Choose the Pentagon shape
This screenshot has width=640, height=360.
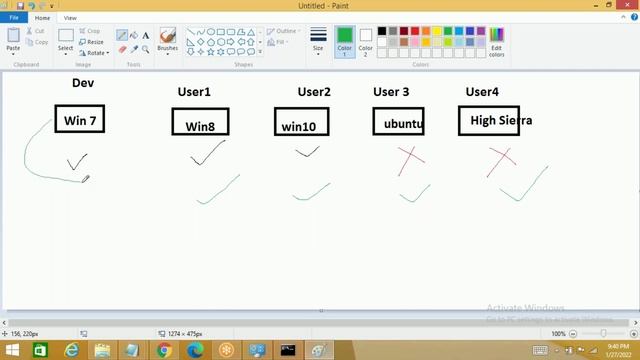pyautogui.click(x=211, y=42)
